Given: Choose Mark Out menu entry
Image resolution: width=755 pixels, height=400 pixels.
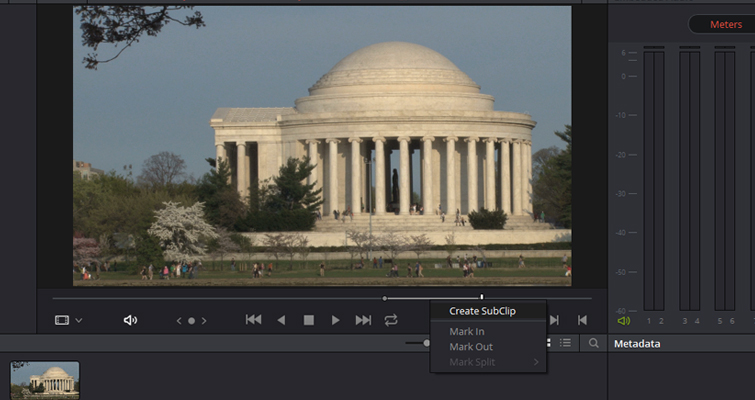Looking at the screenshot, I should [470, 347].
